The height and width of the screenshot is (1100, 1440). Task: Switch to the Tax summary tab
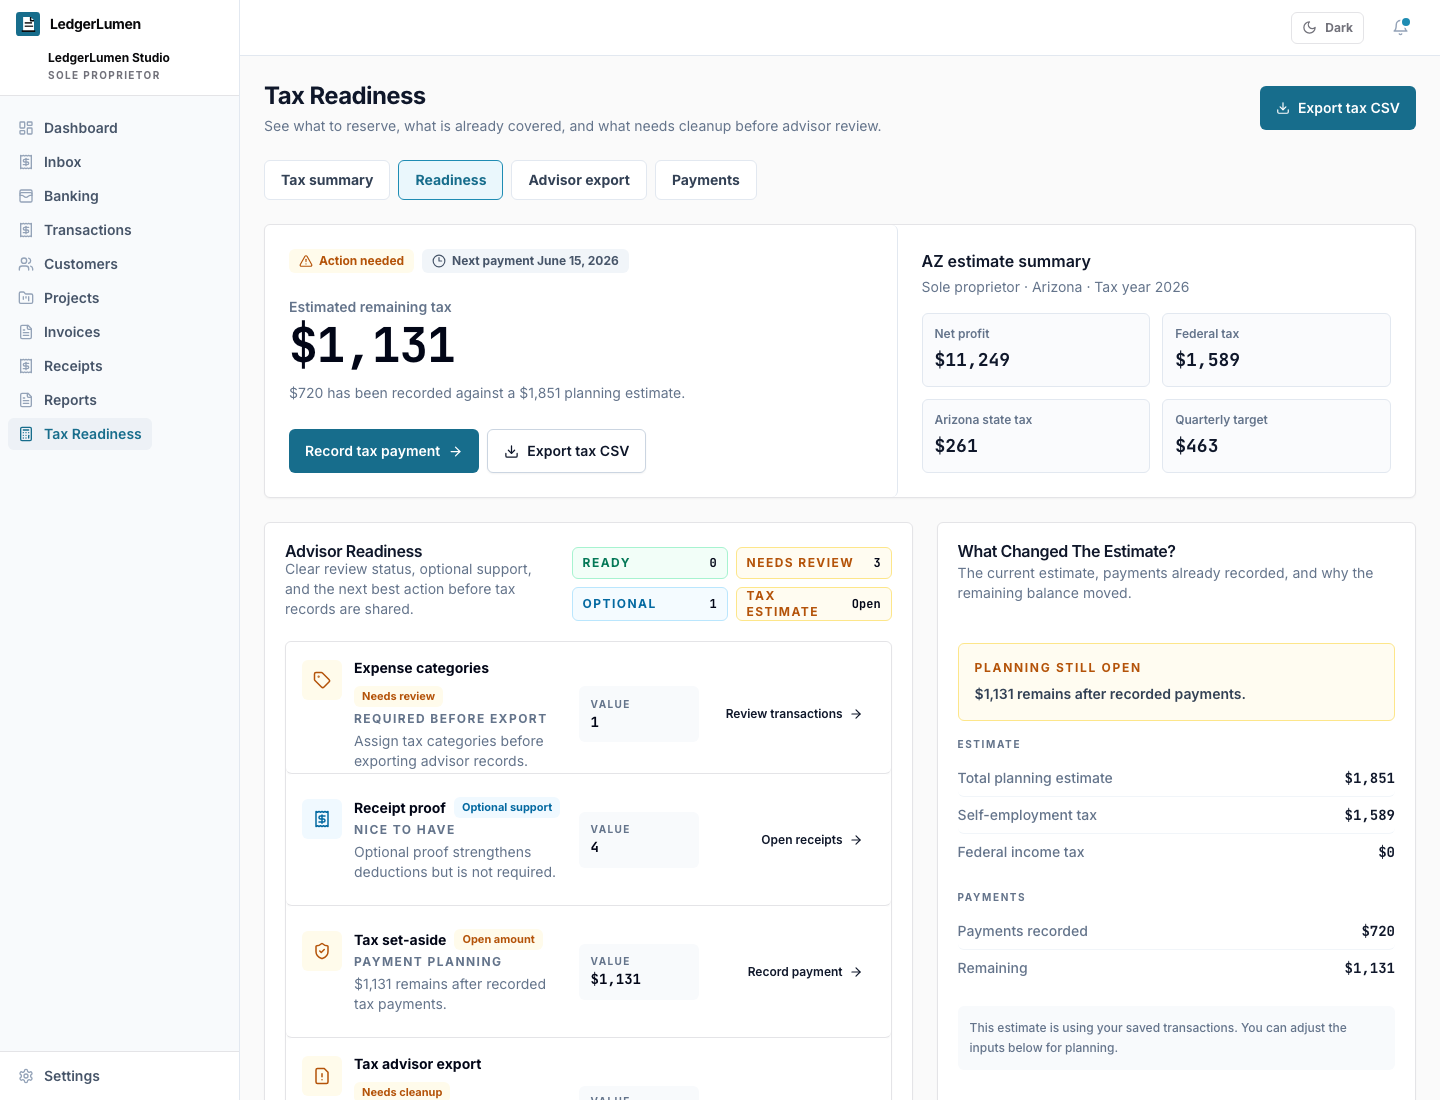coord(327,180)
